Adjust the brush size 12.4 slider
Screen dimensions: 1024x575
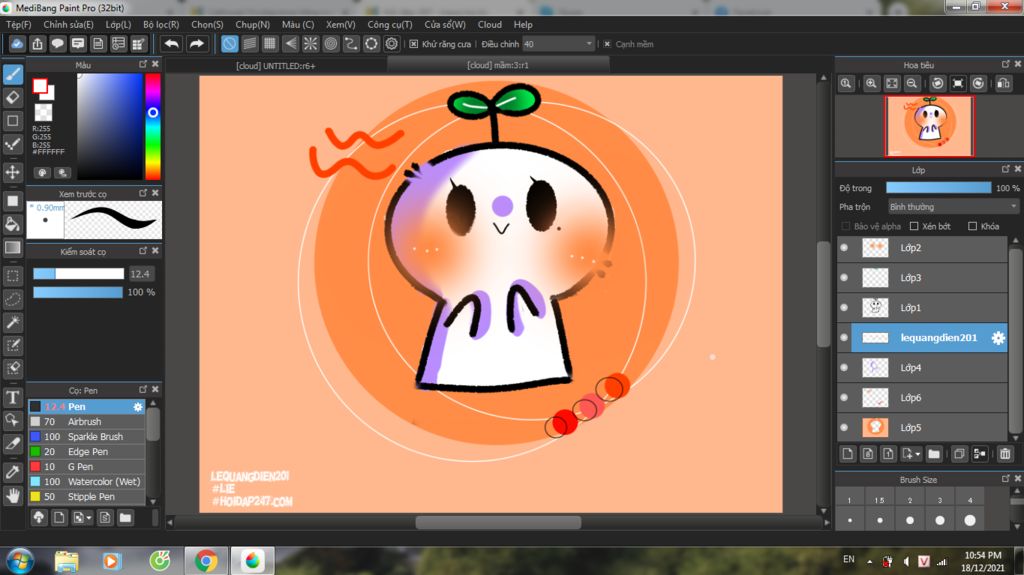[78, 274]
